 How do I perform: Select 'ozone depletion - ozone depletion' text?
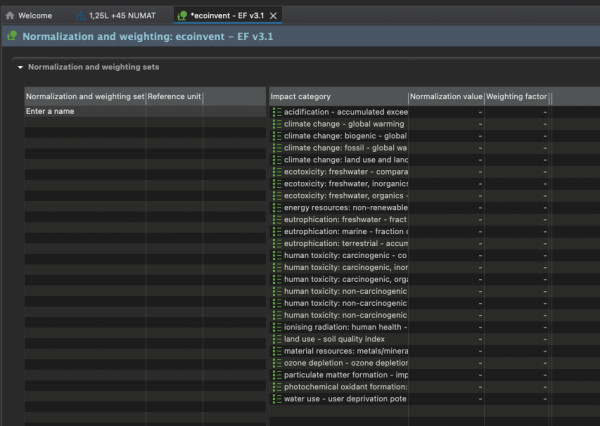pyautogui.click(x=346, y=363)
